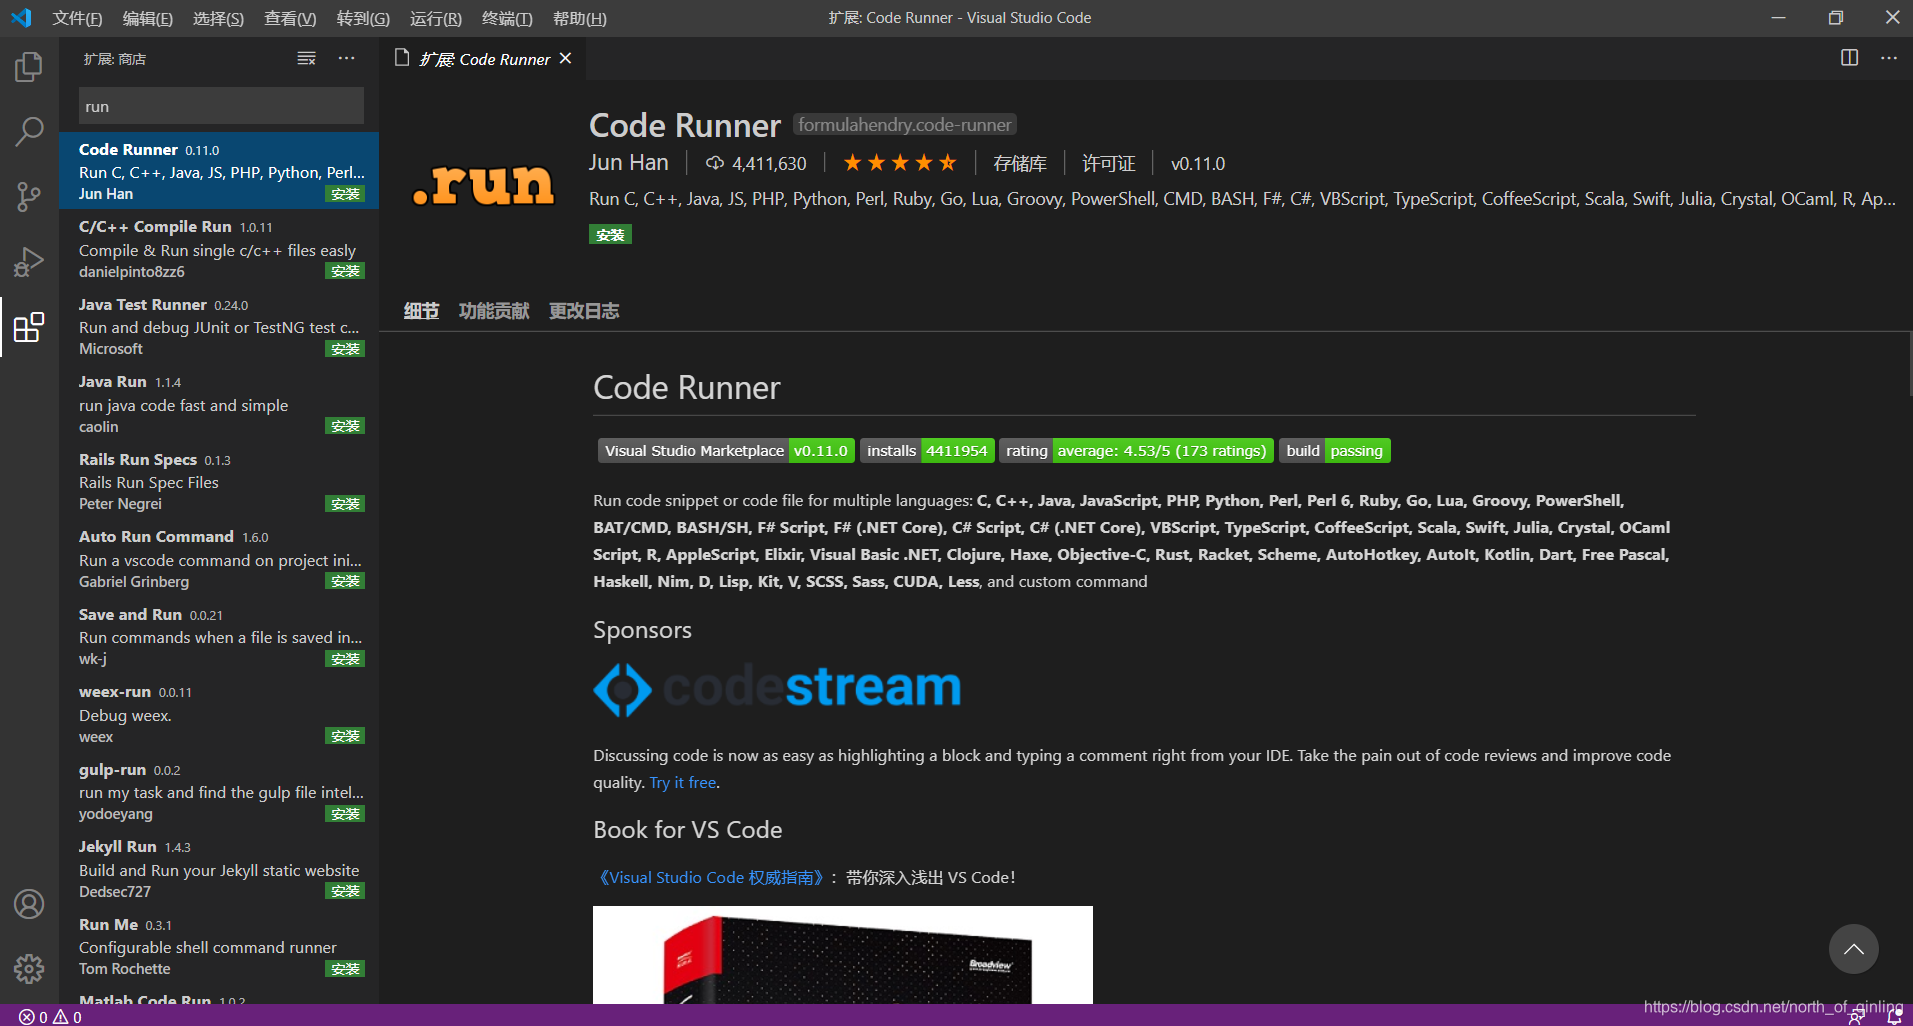Image resolution: width=1913 pixels, height=1026 pixels.
Task: Select Auto Run Command in the list
Action: tap(219, 559)
